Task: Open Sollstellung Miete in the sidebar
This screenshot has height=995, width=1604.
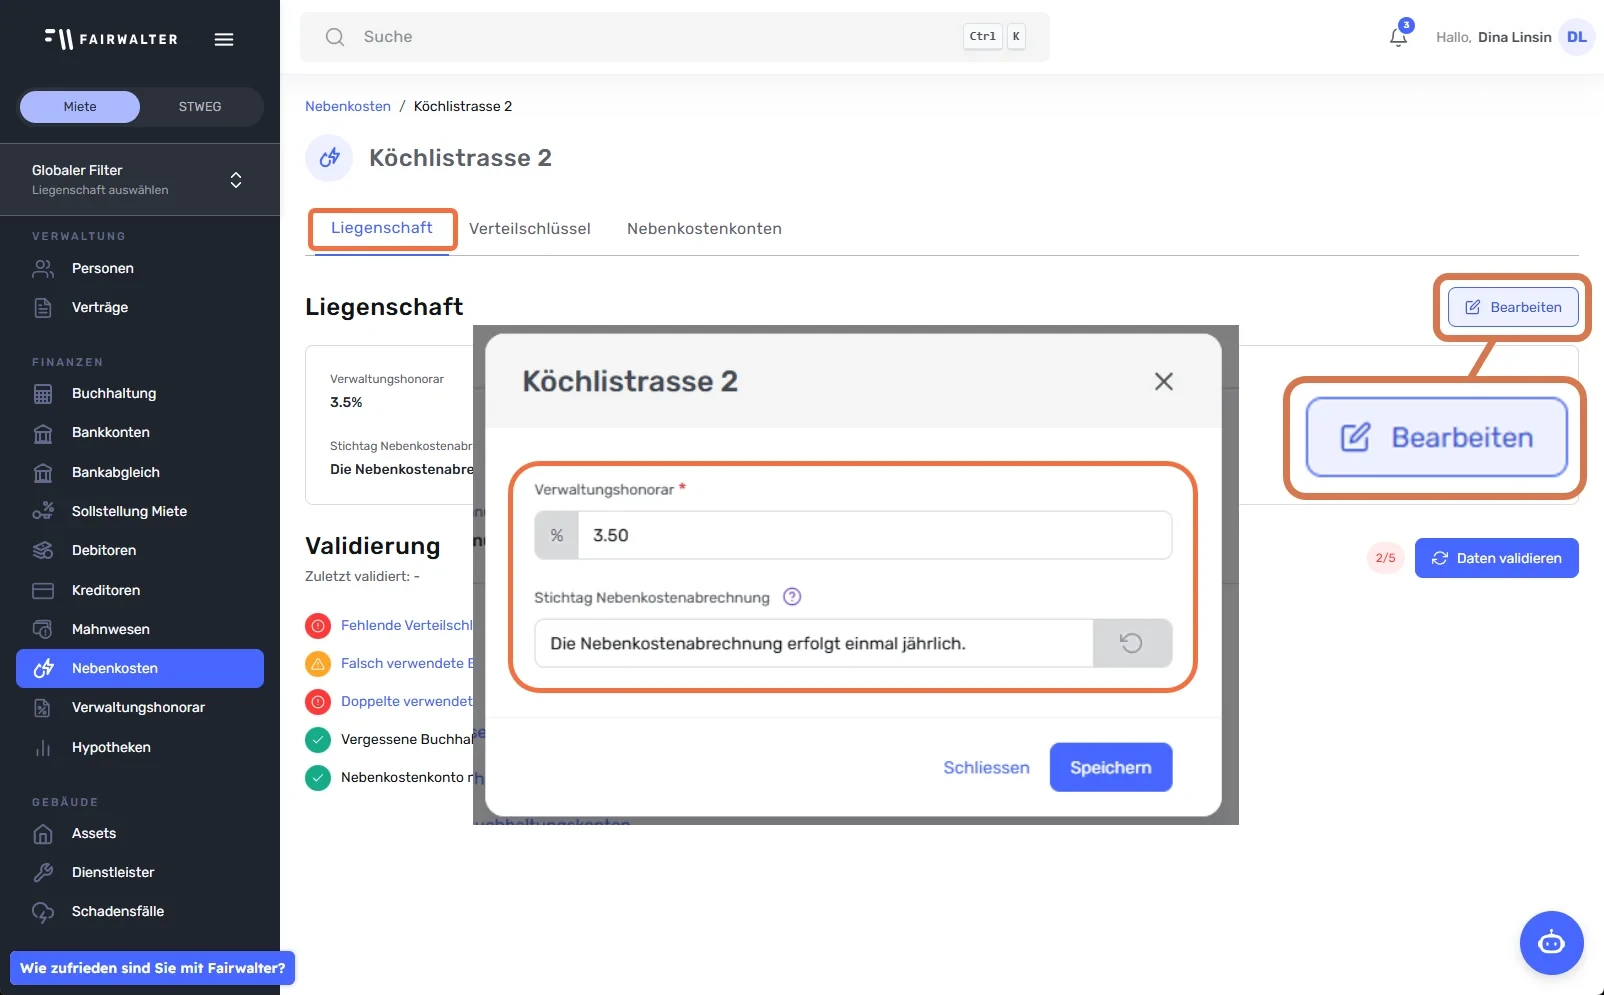Action: (x=140, y=511)
